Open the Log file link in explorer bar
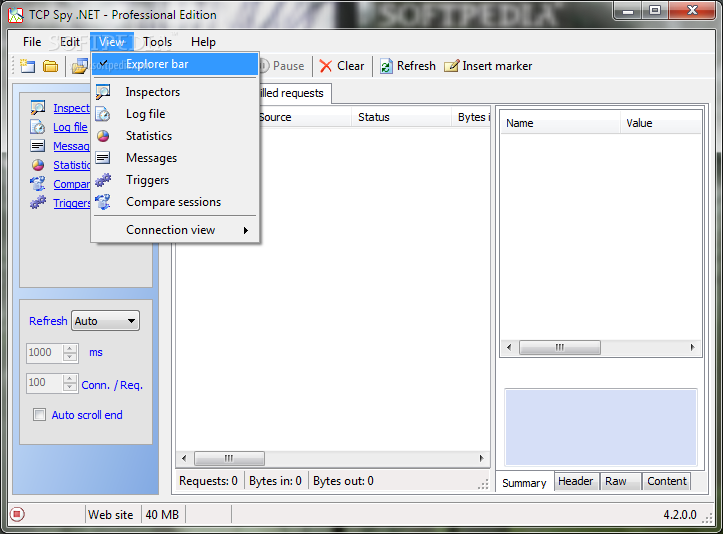 coord(70,127)
